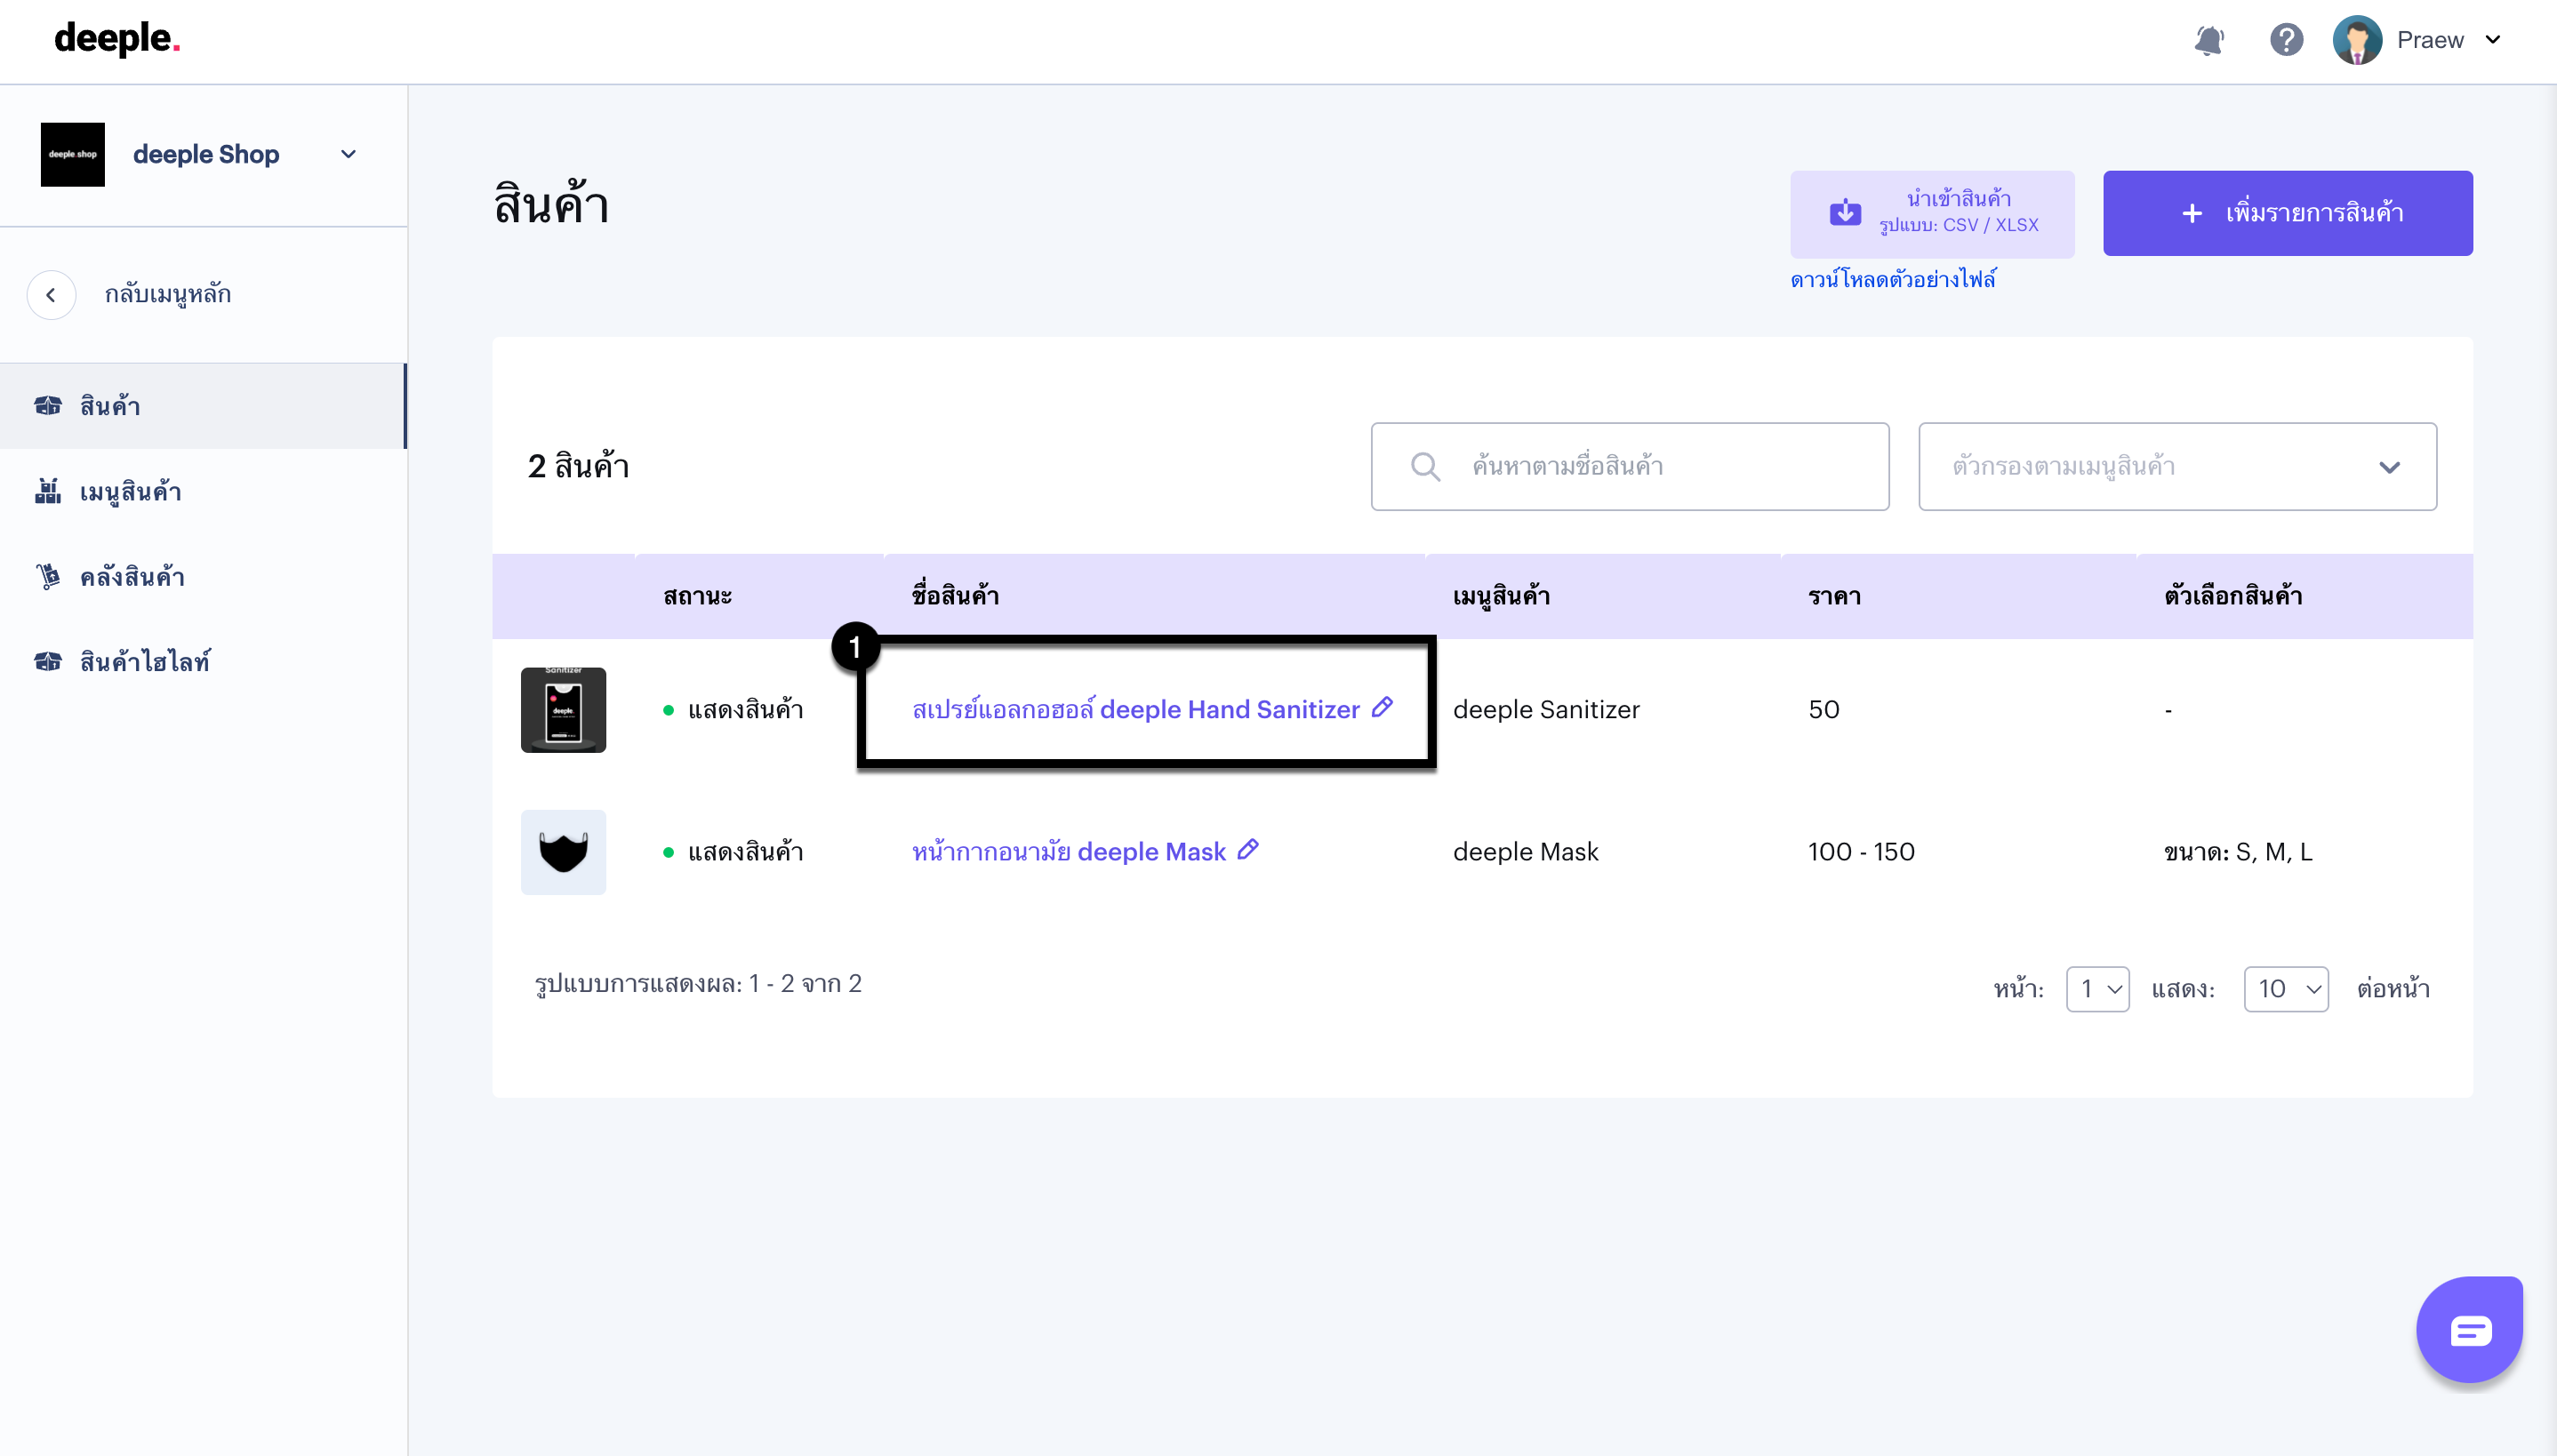Open the items-per-page dropdown showing 10
Screen dimensions: 2557x1456
click(x=2285, y=989)
